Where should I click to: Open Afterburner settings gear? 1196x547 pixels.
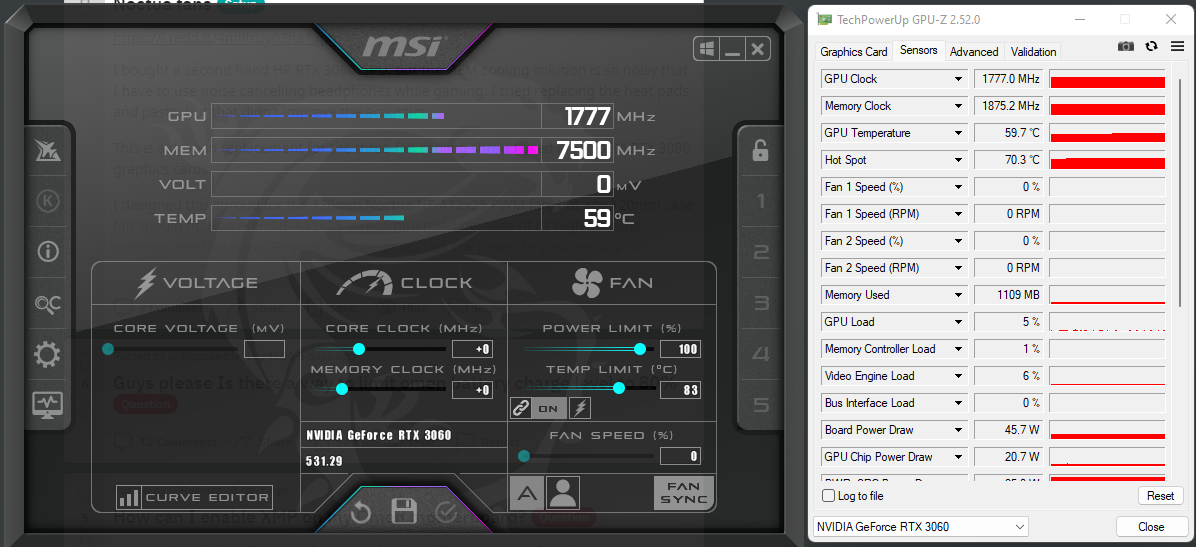point(47,354)
